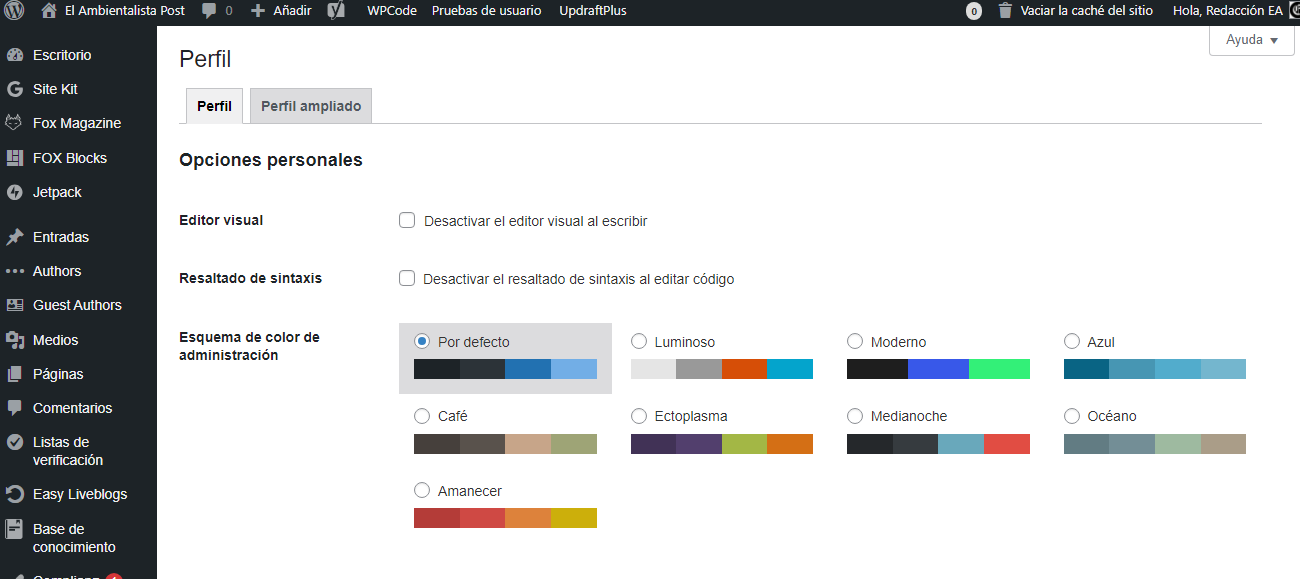
Task: Click the WordPress logo icon in admin bar
Action: tap(14, 11)
